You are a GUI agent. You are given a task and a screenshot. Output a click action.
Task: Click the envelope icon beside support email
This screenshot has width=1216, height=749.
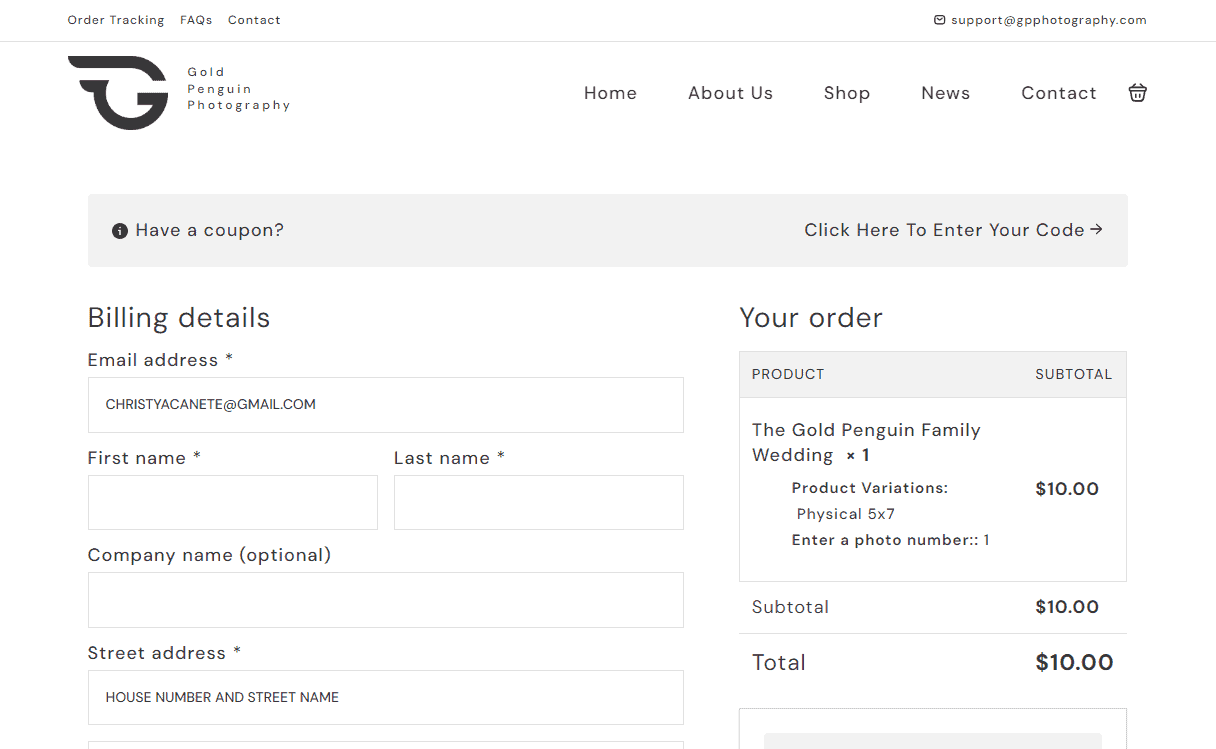click(939, 20)
